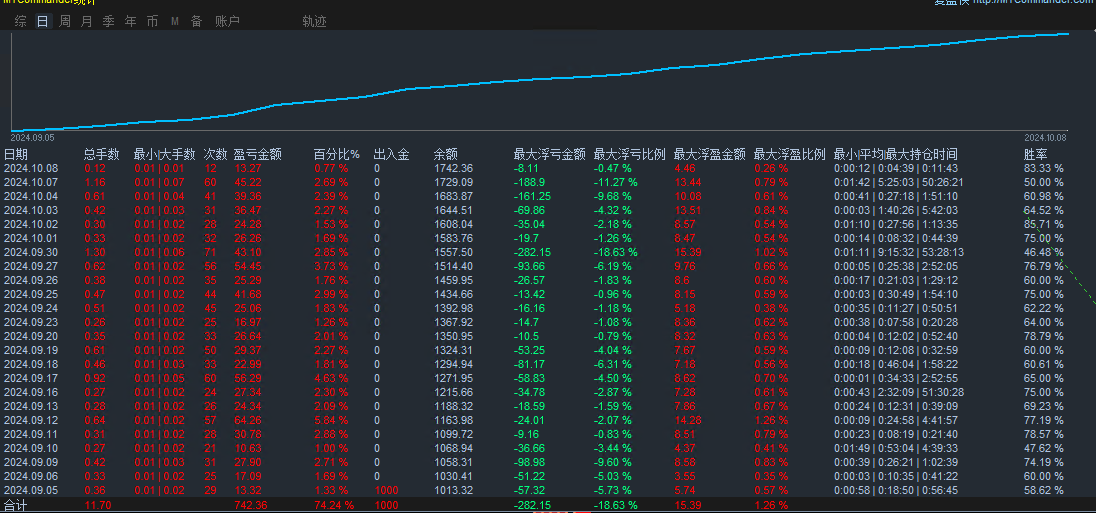Click holding time 0:01:42 | 5:25:03 | 50:26:21
Viewport: 1096px width, 513px height.
click(x=899, y=182)
